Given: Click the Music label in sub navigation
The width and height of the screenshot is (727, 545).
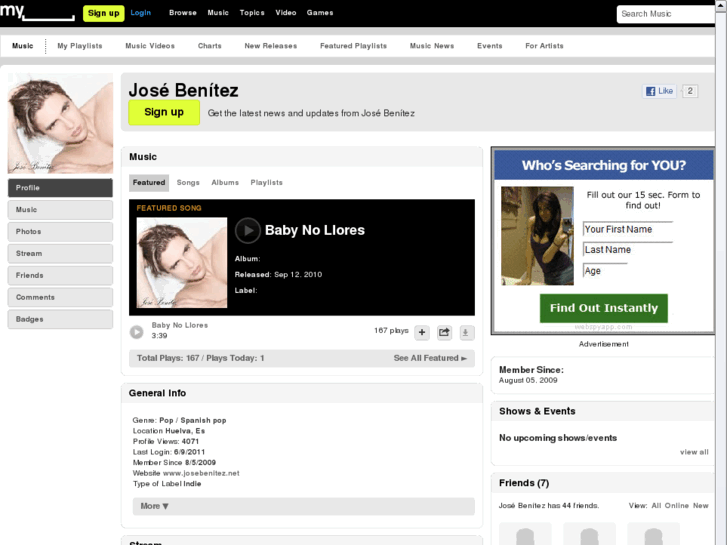Looking at the screenshot, I should (23, 46).
